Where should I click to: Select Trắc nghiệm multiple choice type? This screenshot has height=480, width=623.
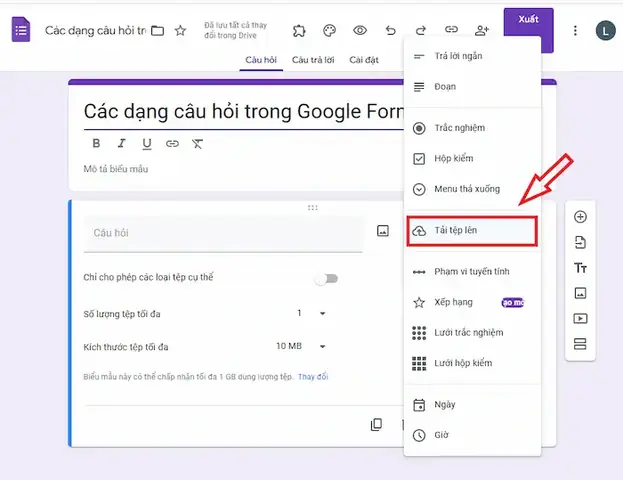(472, 128)
